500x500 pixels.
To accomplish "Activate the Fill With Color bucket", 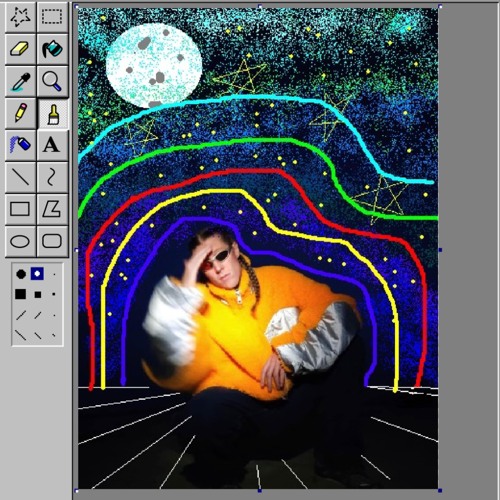I will [x=52, y=49].
